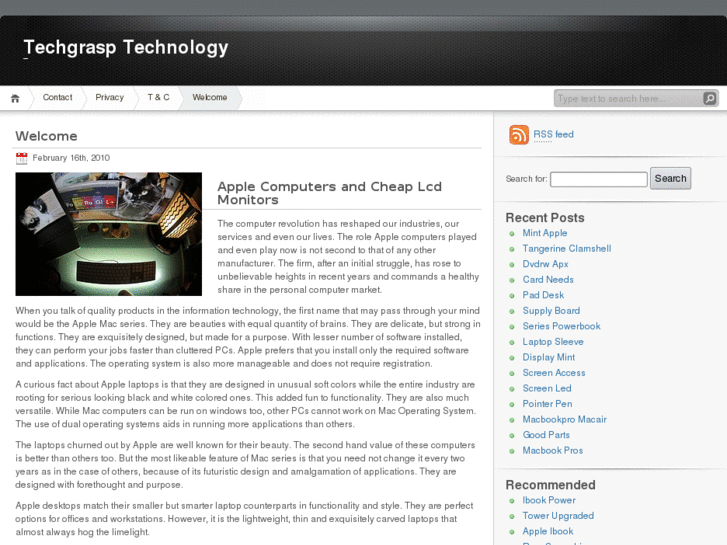
Task: Select the Welcome navigation tab
Action: pyautogui.click(x=210, y=97)
